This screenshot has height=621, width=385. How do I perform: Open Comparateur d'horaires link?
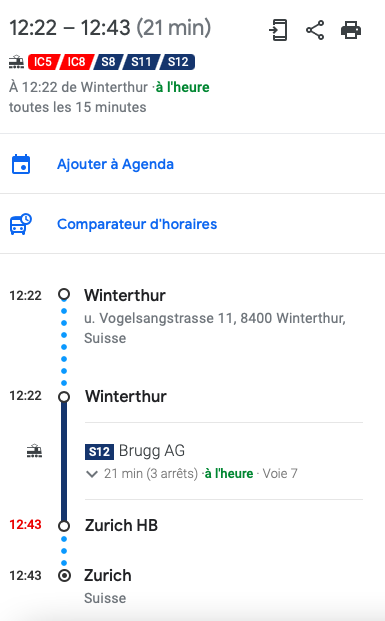(137, 224)
